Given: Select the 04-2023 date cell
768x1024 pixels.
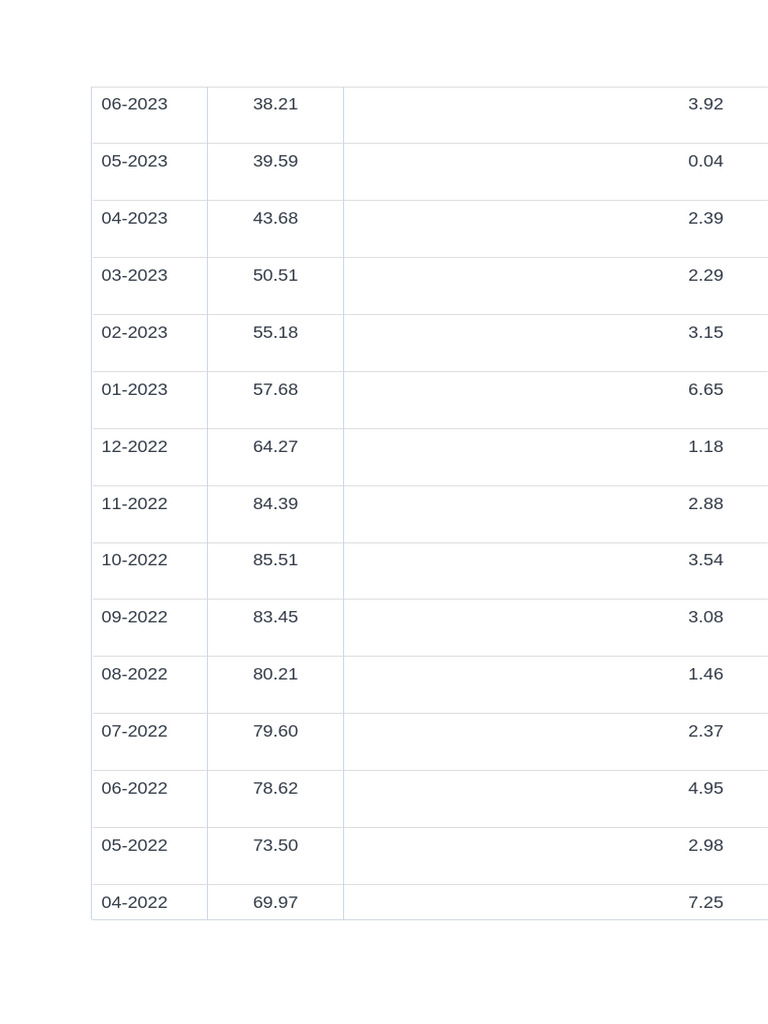Looking at the screenshot, I should click(x=135, y=218).
